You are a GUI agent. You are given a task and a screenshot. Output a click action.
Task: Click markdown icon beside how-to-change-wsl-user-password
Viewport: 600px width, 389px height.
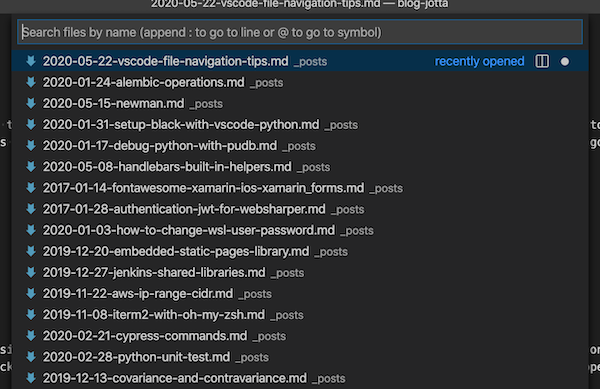click(31, 230)
